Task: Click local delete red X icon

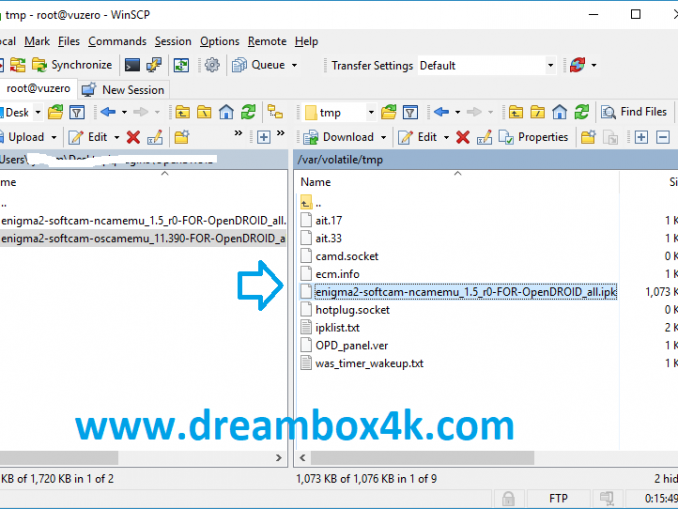Action: pyautogui.click(x=133, y=138)
